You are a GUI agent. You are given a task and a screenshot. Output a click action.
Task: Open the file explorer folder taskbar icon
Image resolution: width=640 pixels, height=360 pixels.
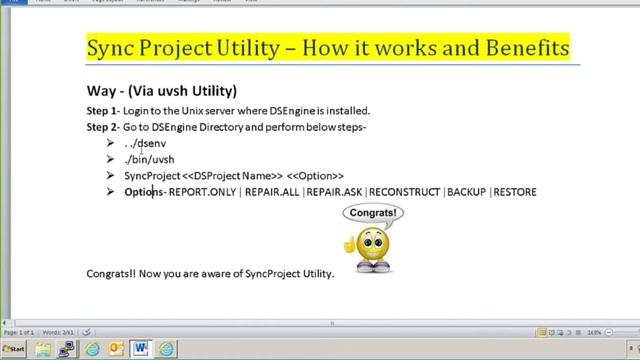[42, 349]
